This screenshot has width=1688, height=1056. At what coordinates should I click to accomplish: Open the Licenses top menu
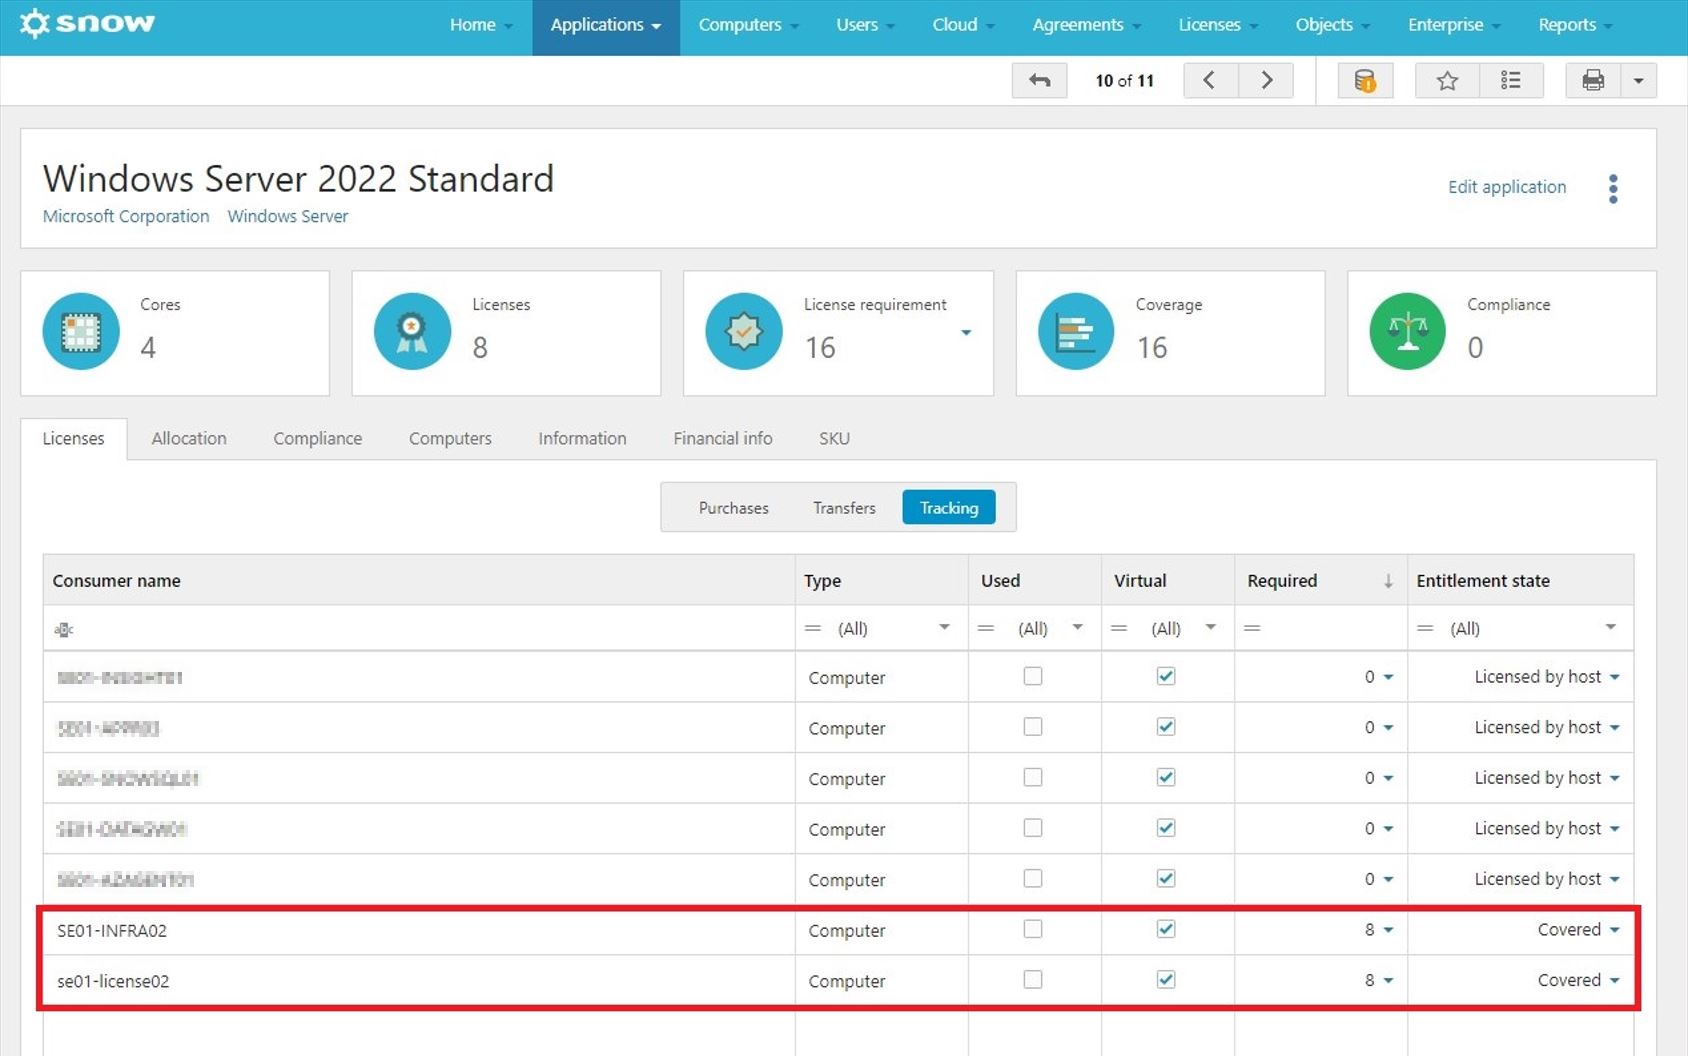click(1218, 25)
